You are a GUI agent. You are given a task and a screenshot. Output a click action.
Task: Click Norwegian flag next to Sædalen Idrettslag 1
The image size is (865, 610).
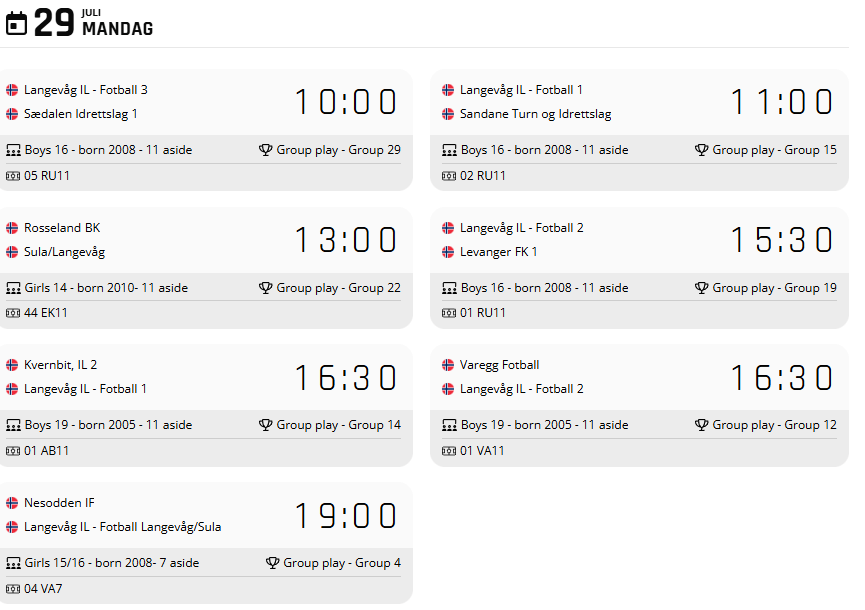[x=12, y=114]
